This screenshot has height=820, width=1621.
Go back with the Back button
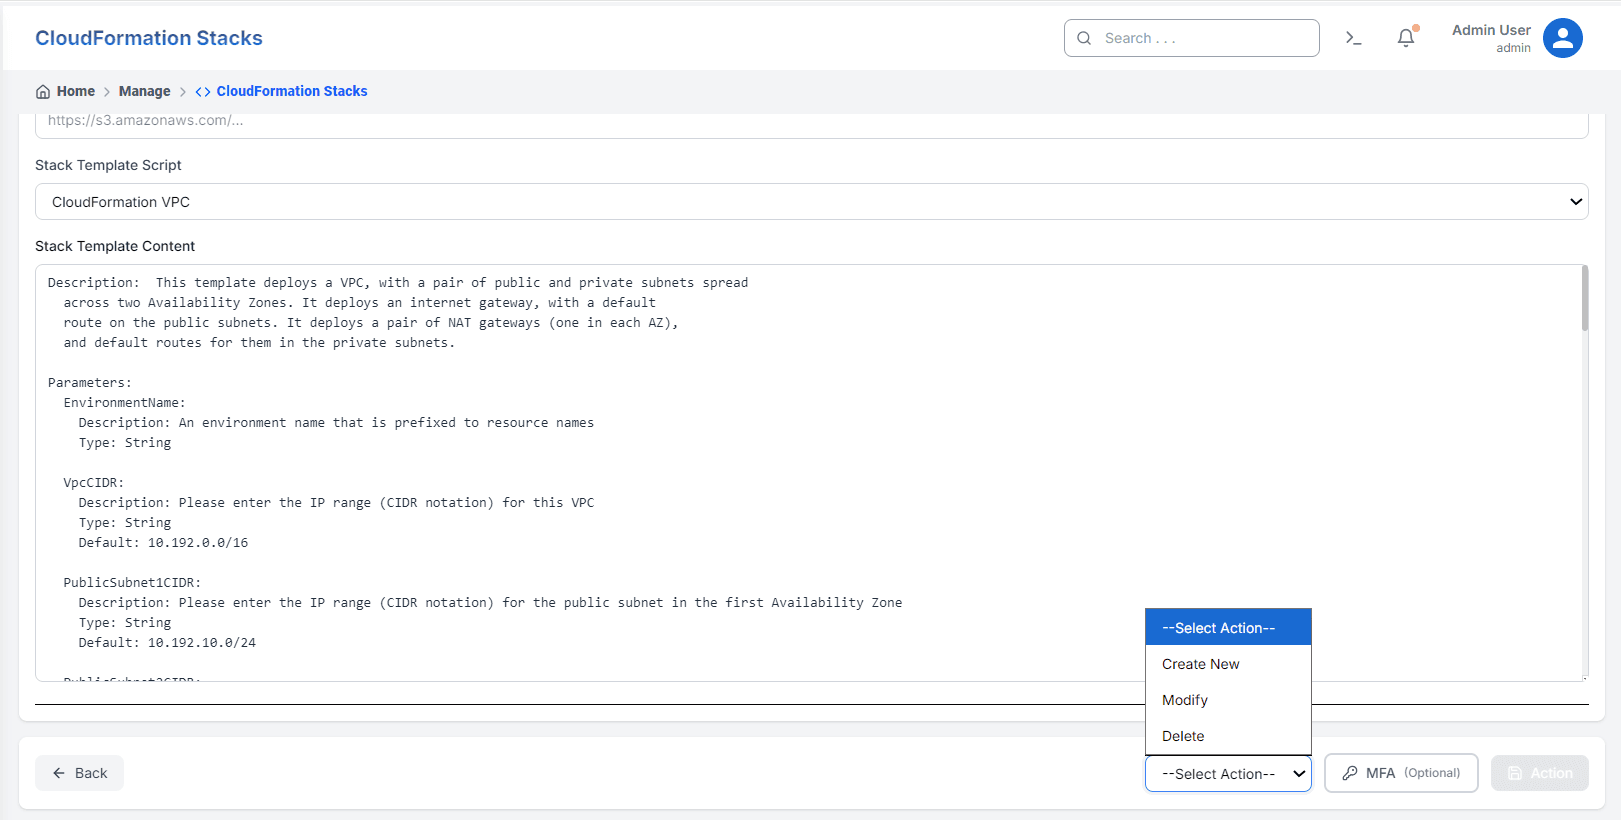(x=79, y=773)
